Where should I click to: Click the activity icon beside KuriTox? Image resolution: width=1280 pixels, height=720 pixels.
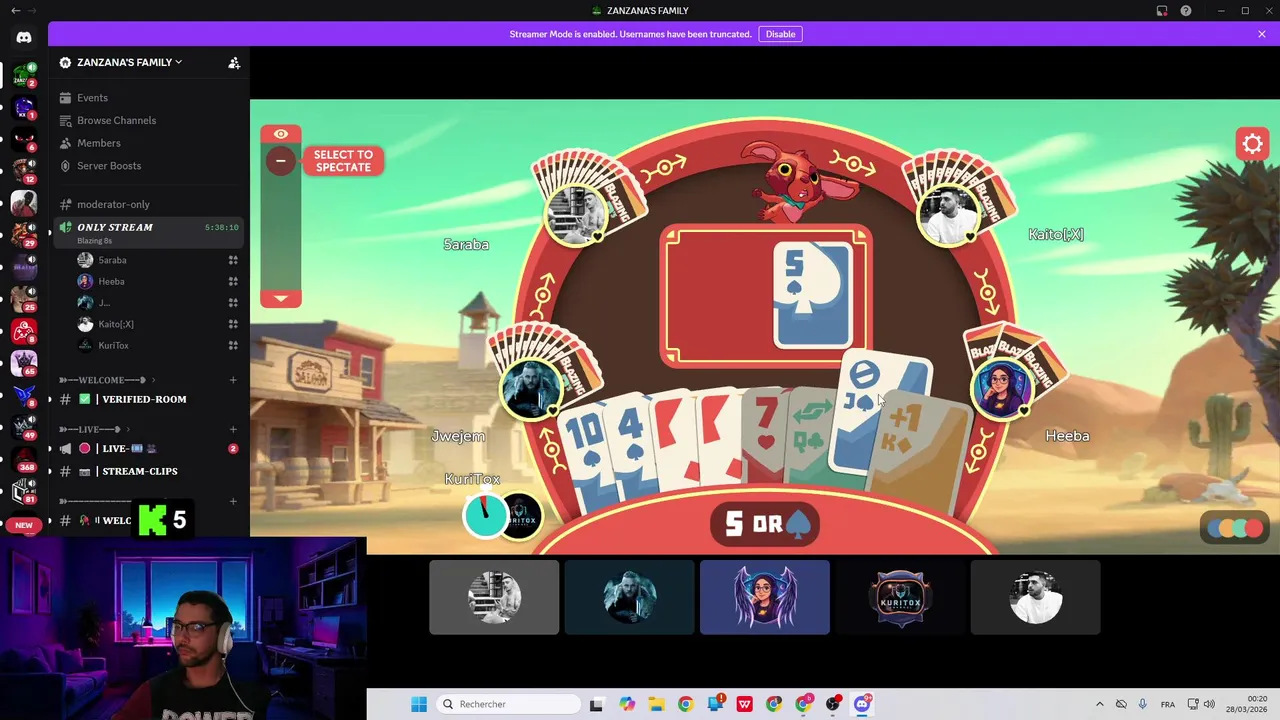click(233, 346)
